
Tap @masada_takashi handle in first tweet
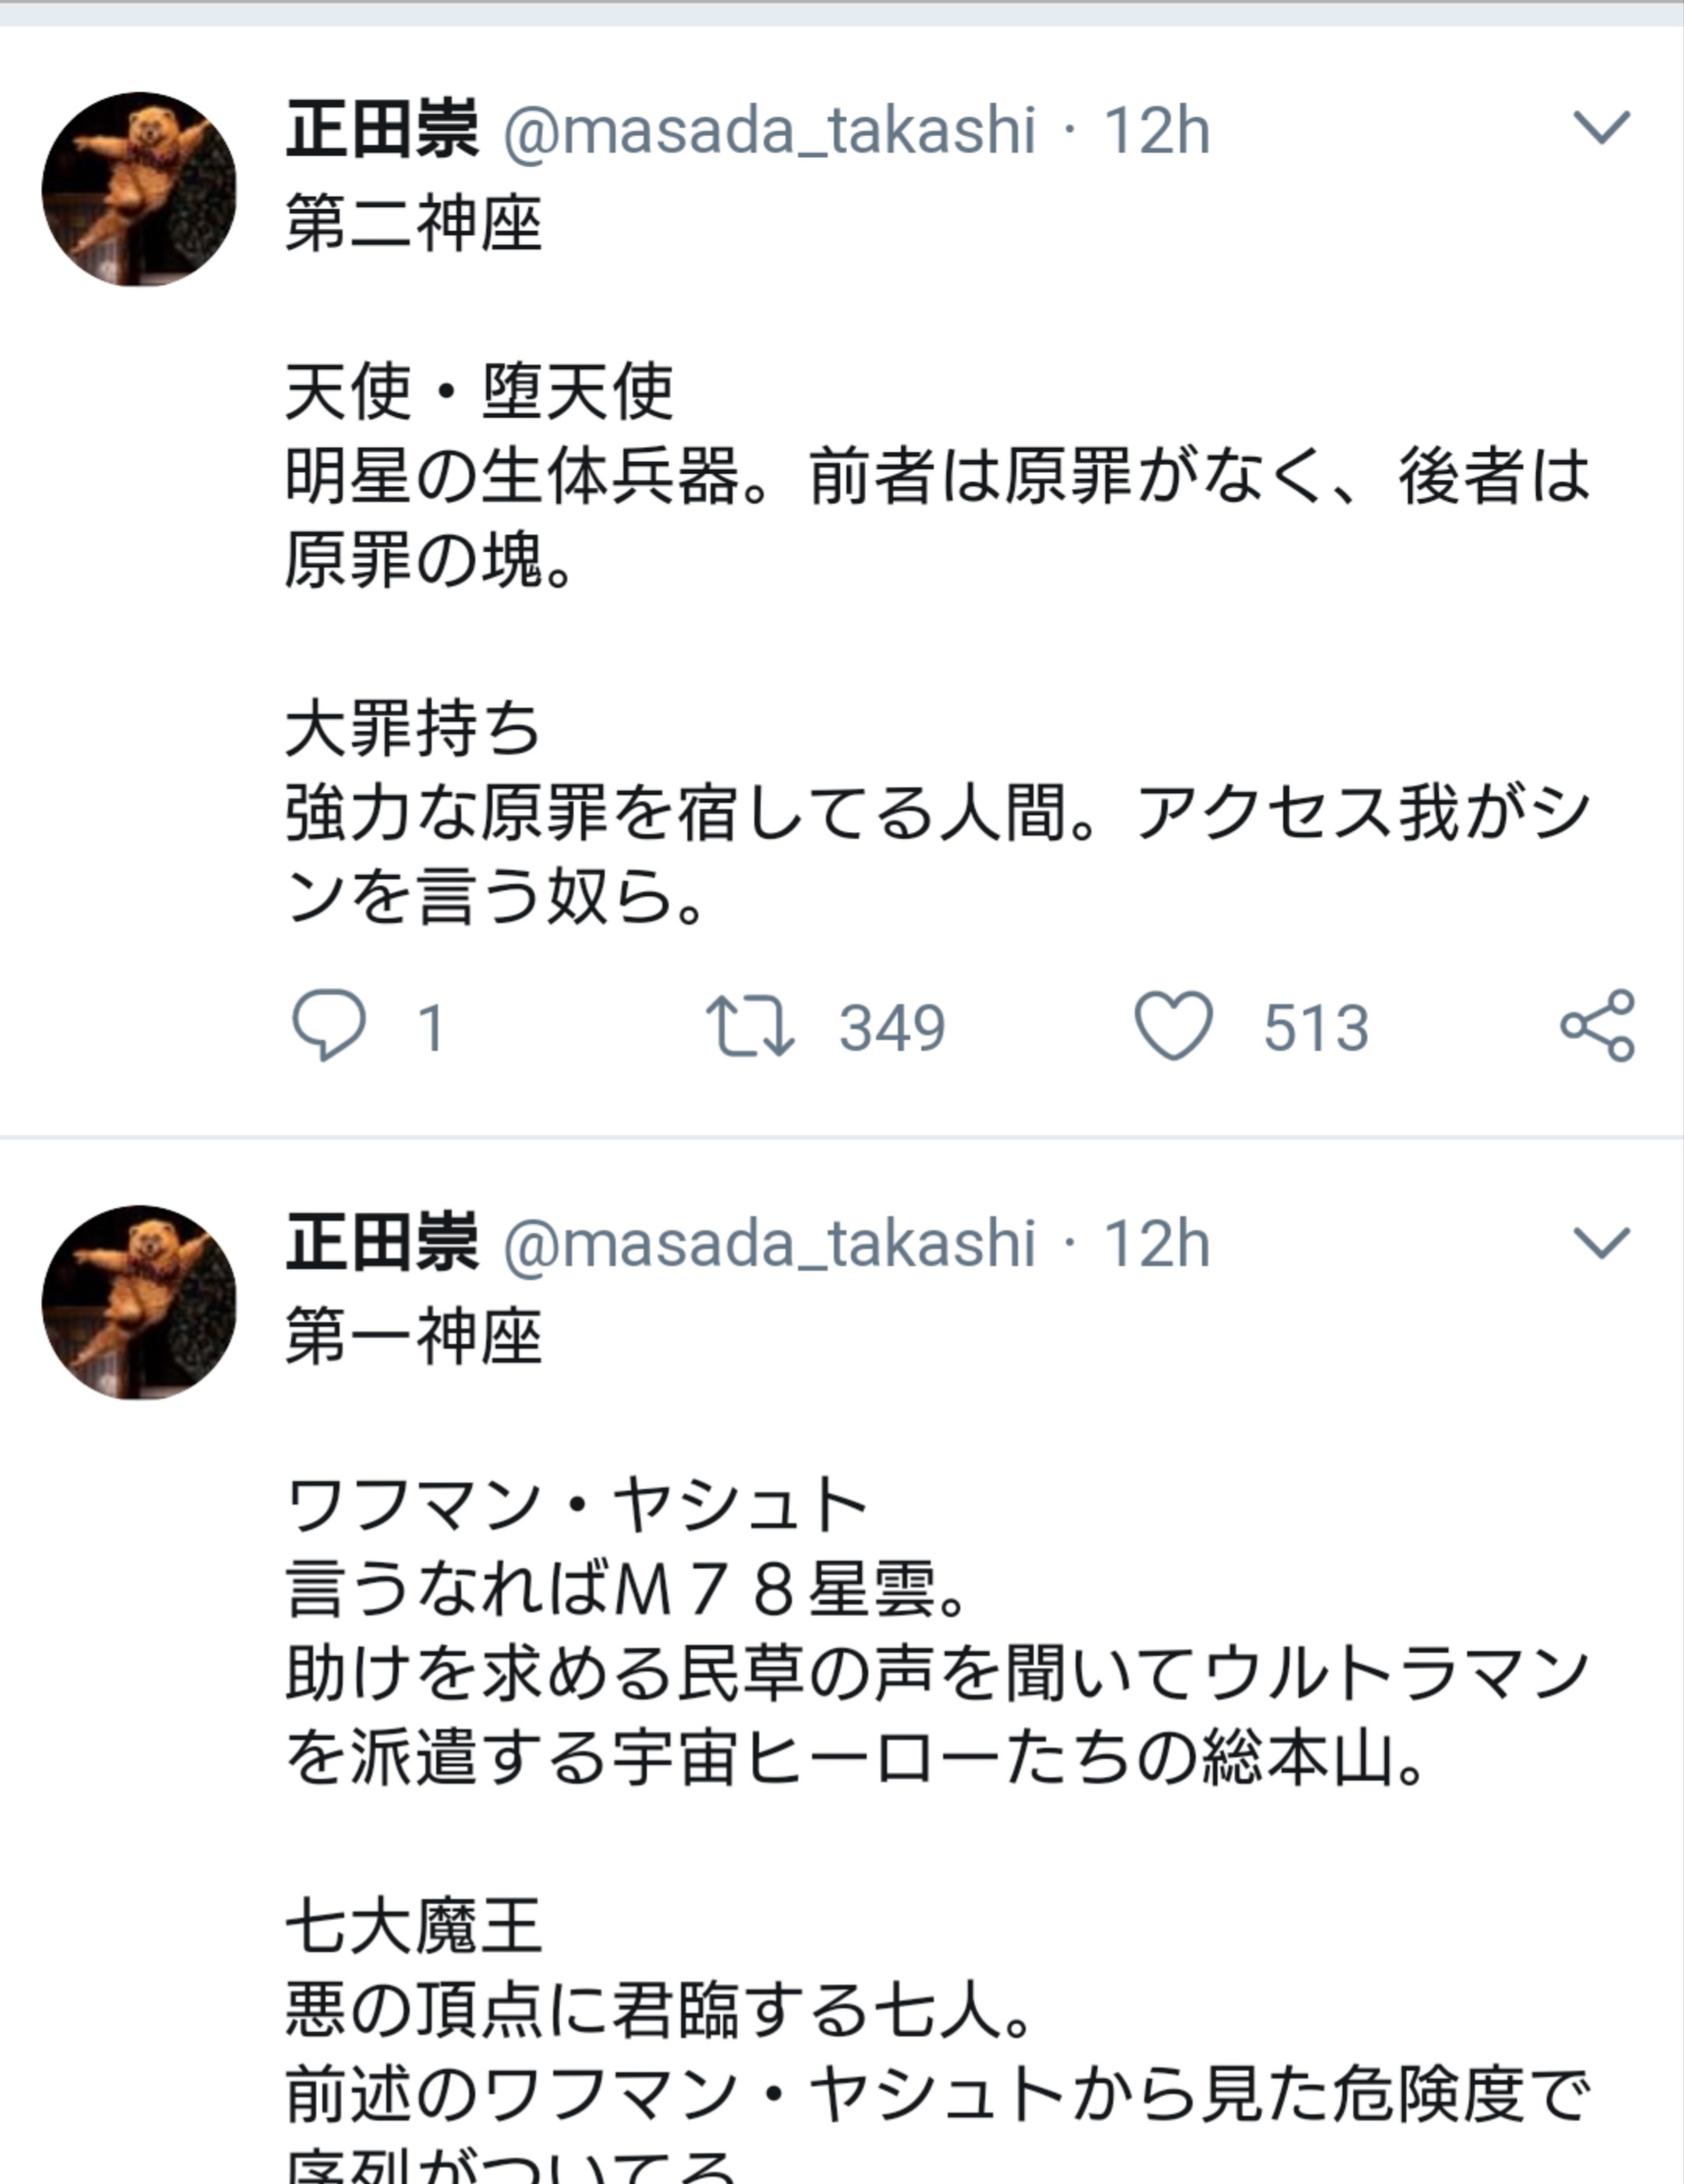point(768,131)
